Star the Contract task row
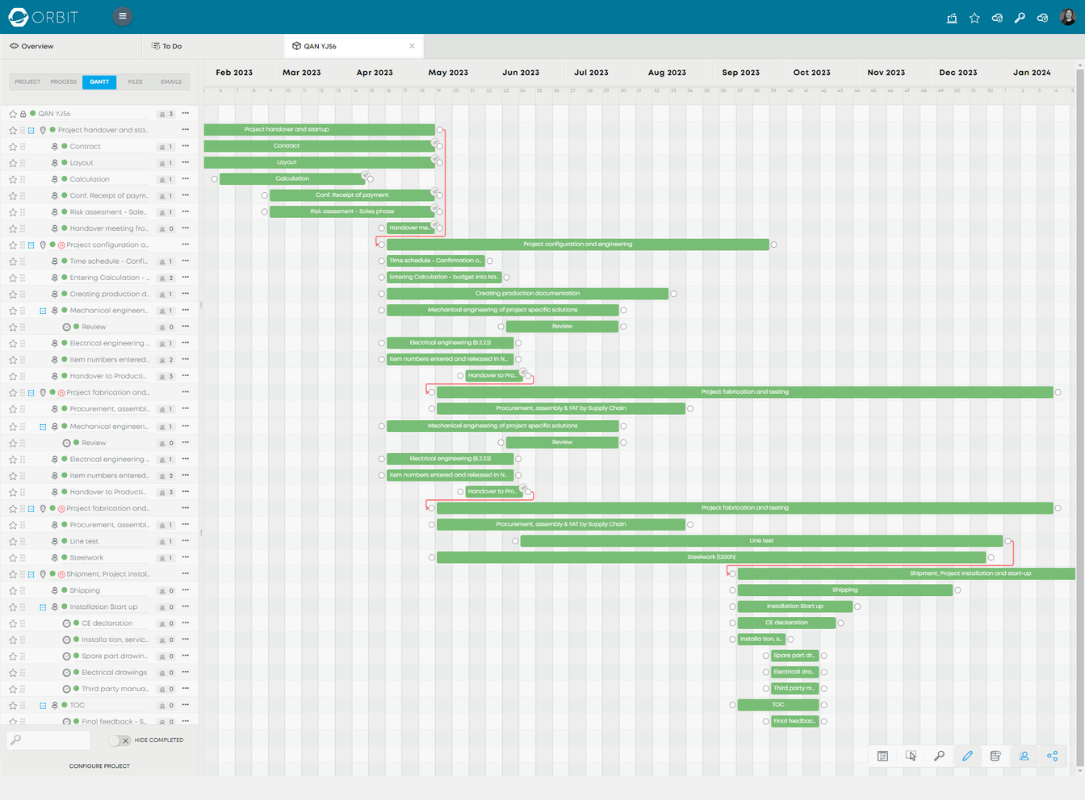The image size is (1085, 800). click(x=13, y=147)
